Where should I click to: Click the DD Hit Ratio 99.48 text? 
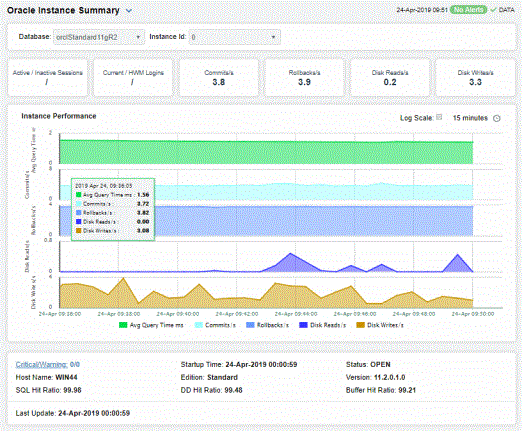pos(212,390)
